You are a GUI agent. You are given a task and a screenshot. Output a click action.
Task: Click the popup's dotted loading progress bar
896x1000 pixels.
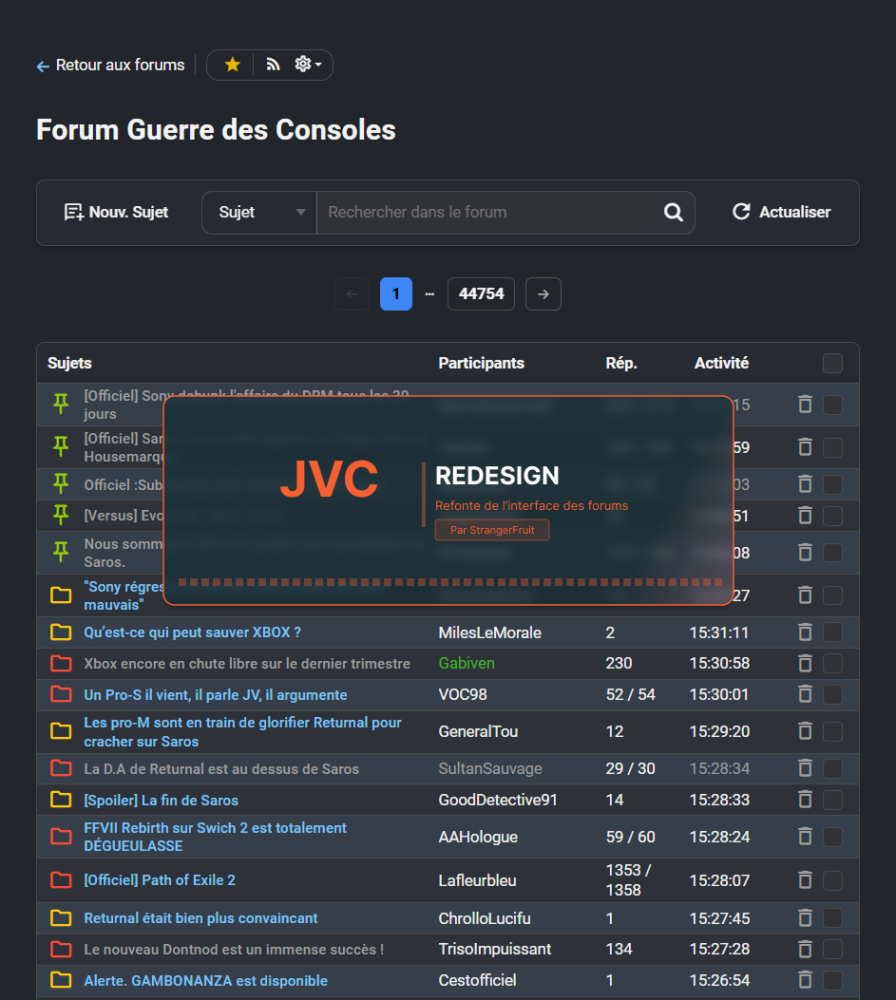[450, 582]
